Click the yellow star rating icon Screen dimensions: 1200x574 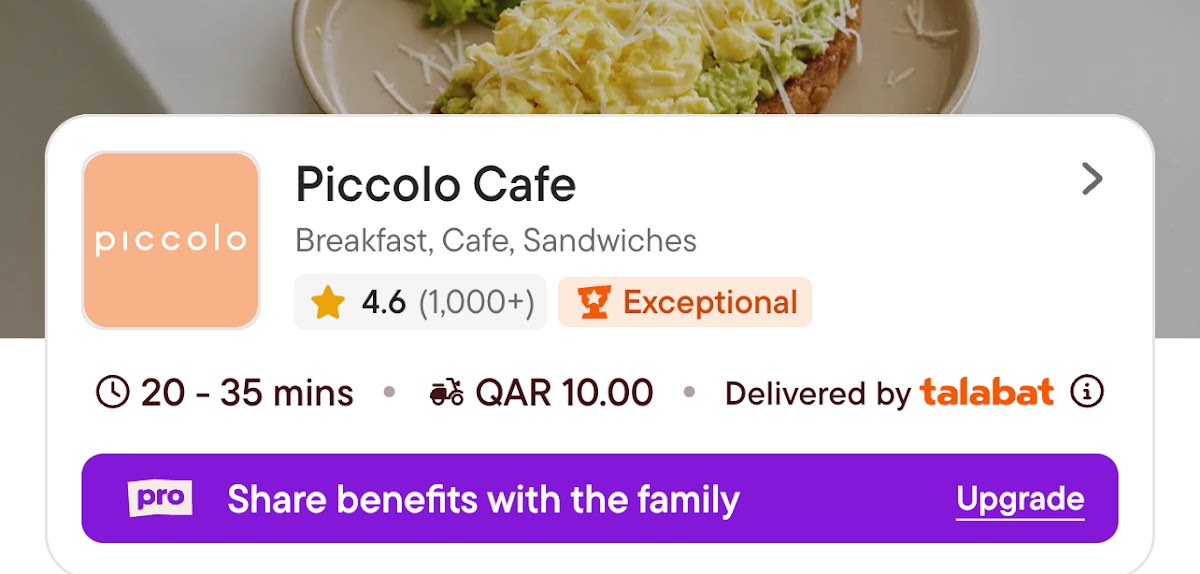coord(327,302)
